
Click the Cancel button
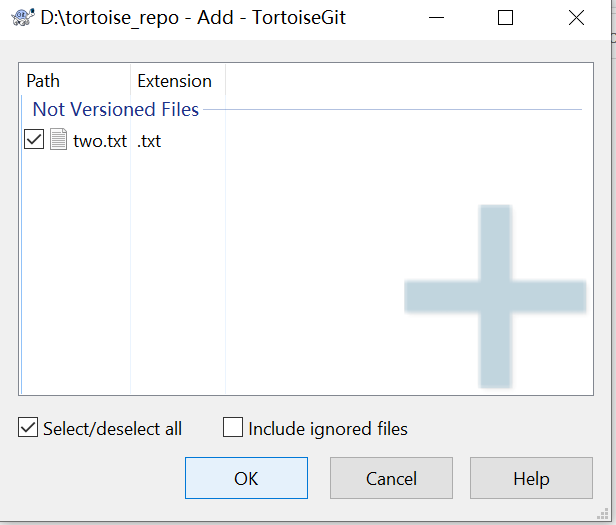[x=391, y=478]
